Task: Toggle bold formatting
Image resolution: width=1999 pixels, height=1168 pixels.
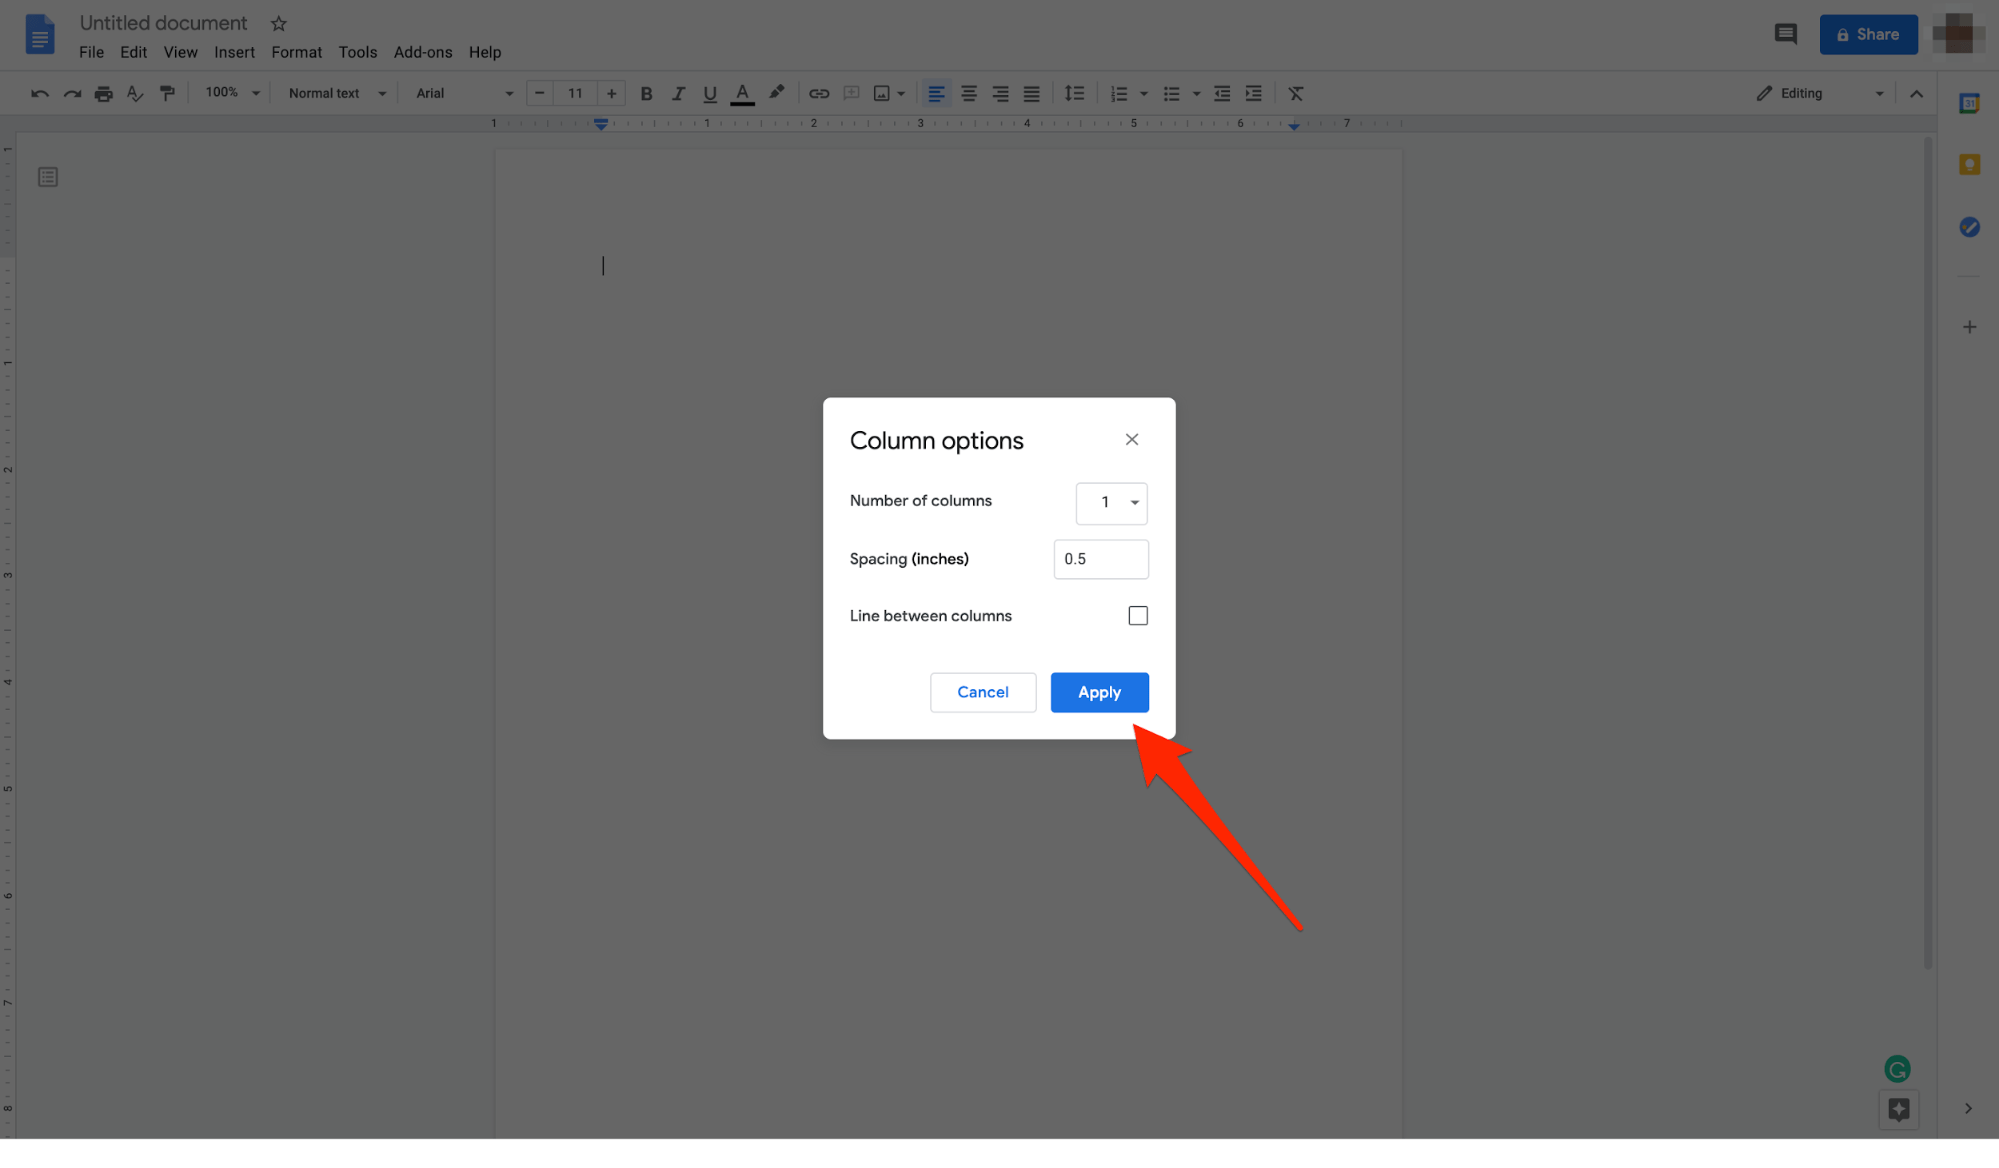Action: pos(646,92)
